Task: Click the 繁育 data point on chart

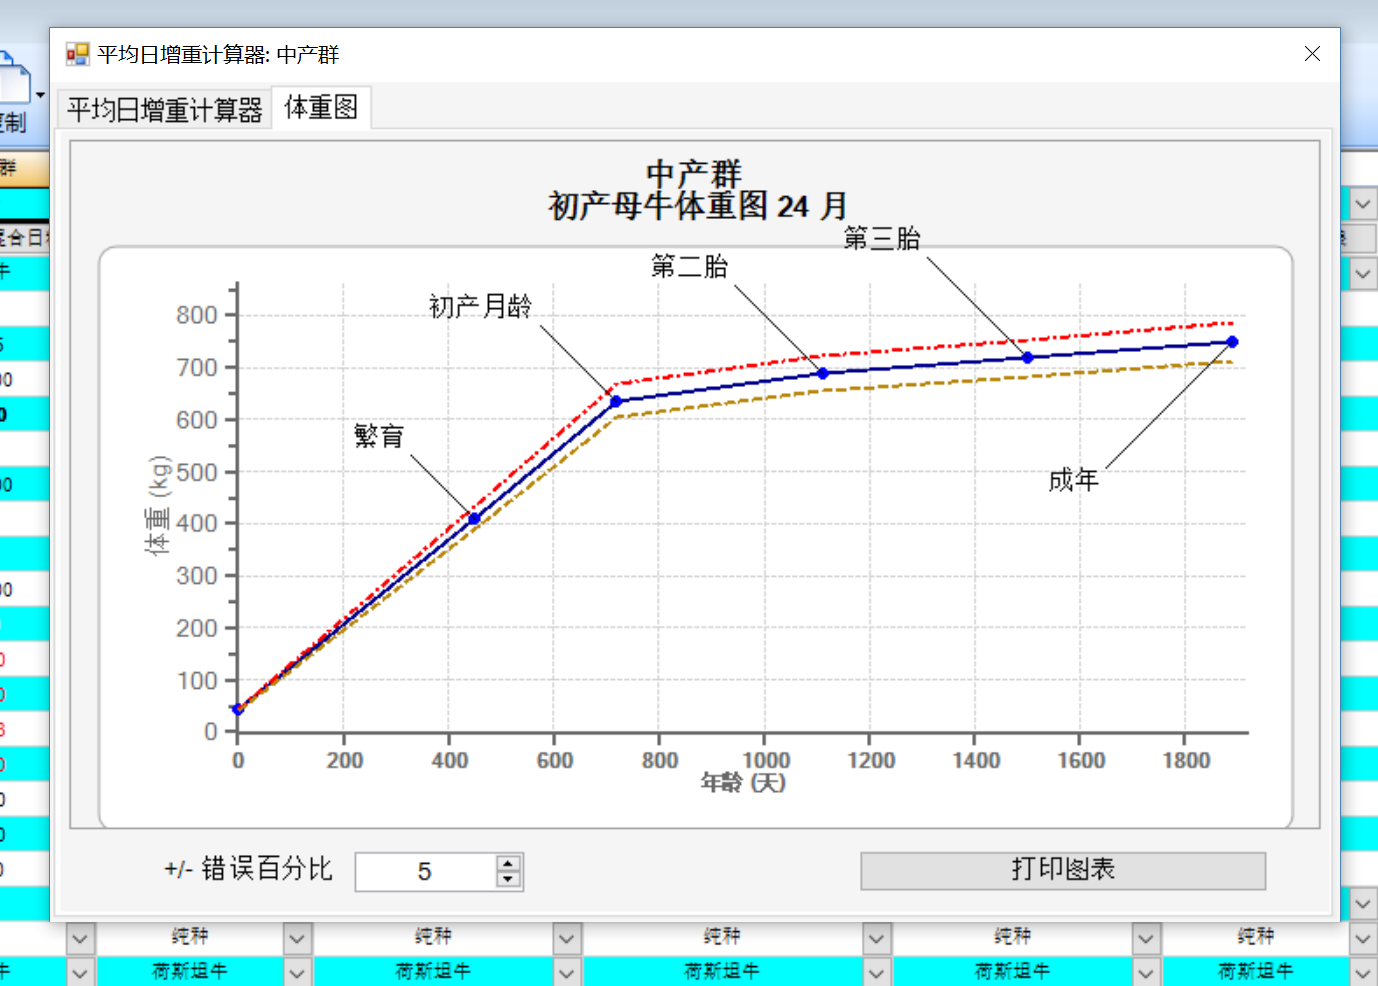Action: (474, 519)
